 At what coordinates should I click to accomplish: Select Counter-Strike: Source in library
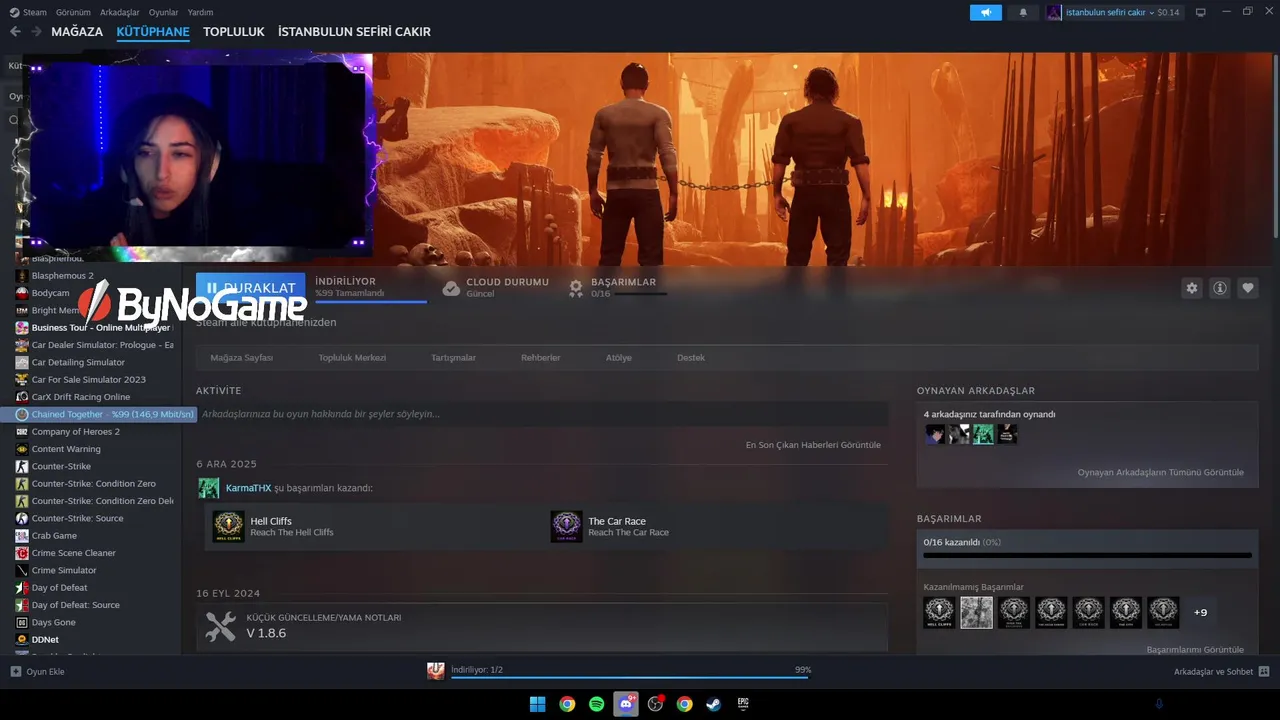point(77,518)
